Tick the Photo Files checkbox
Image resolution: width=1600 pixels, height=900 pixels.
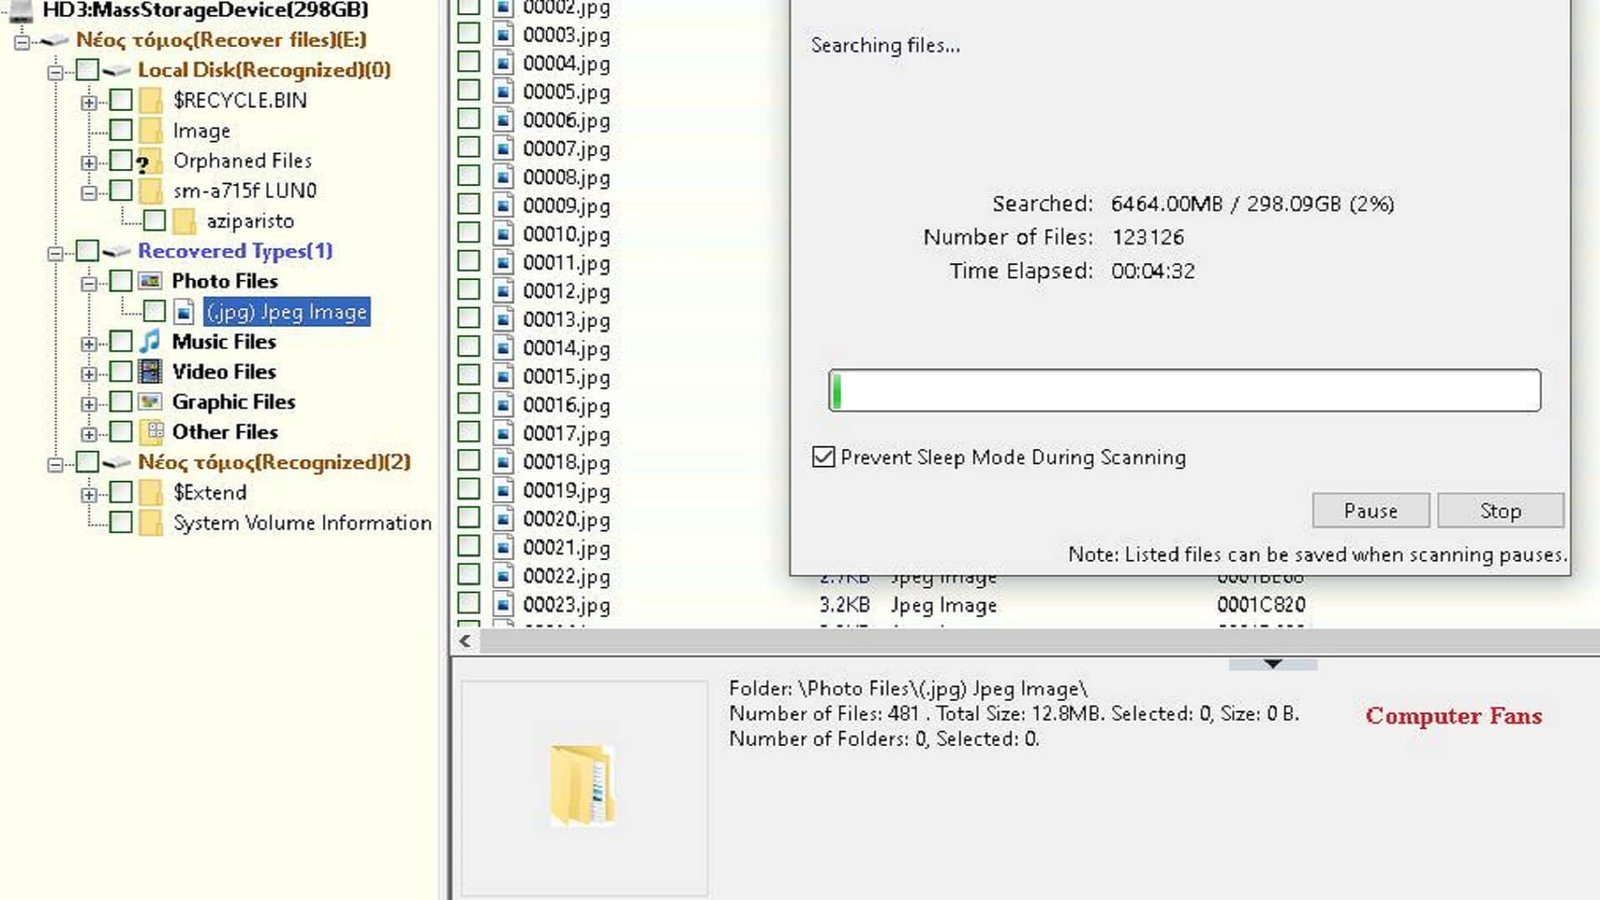[121, 281]
